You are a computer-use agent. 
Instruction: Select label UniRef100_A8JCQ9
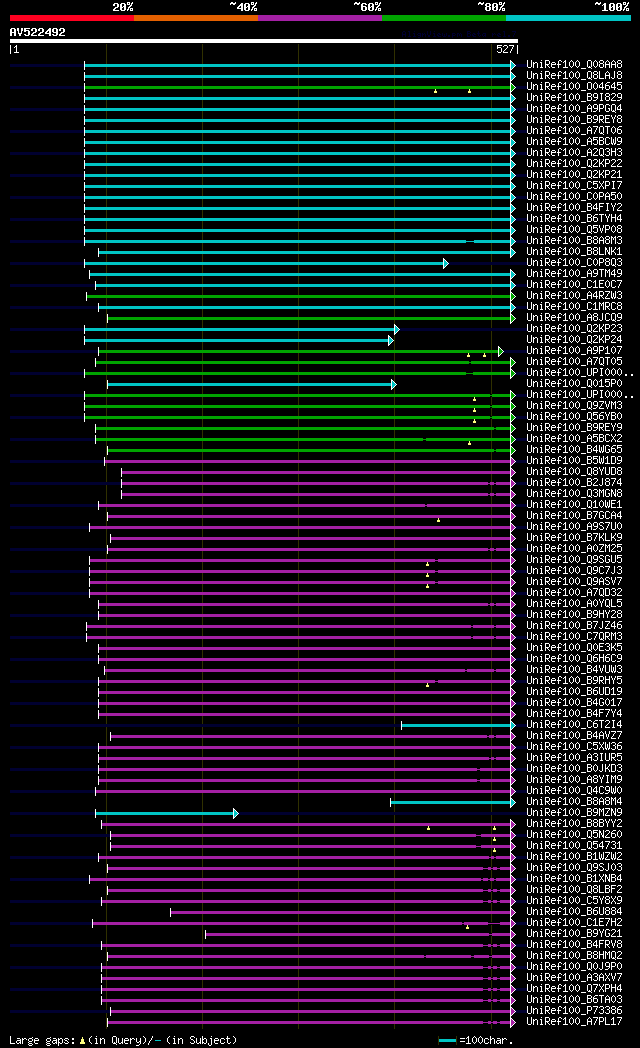pyautogui.click(x=574, y=318)
